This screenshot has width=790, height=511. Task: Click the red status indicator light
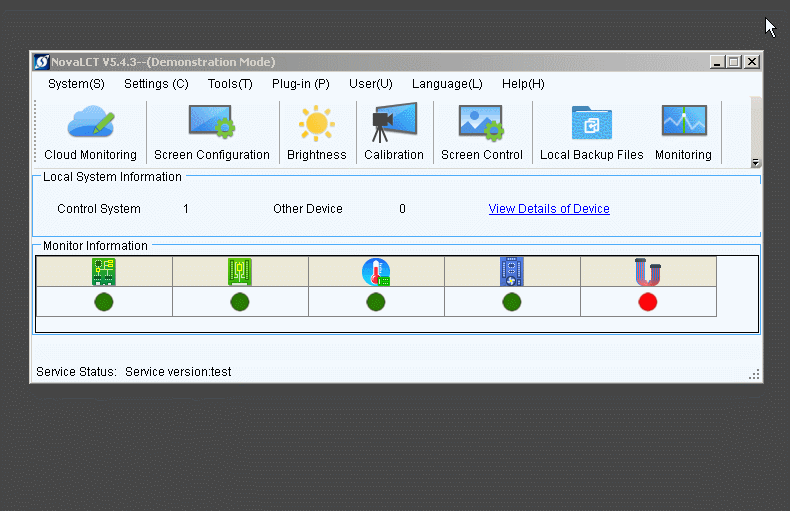coord(648,302)
